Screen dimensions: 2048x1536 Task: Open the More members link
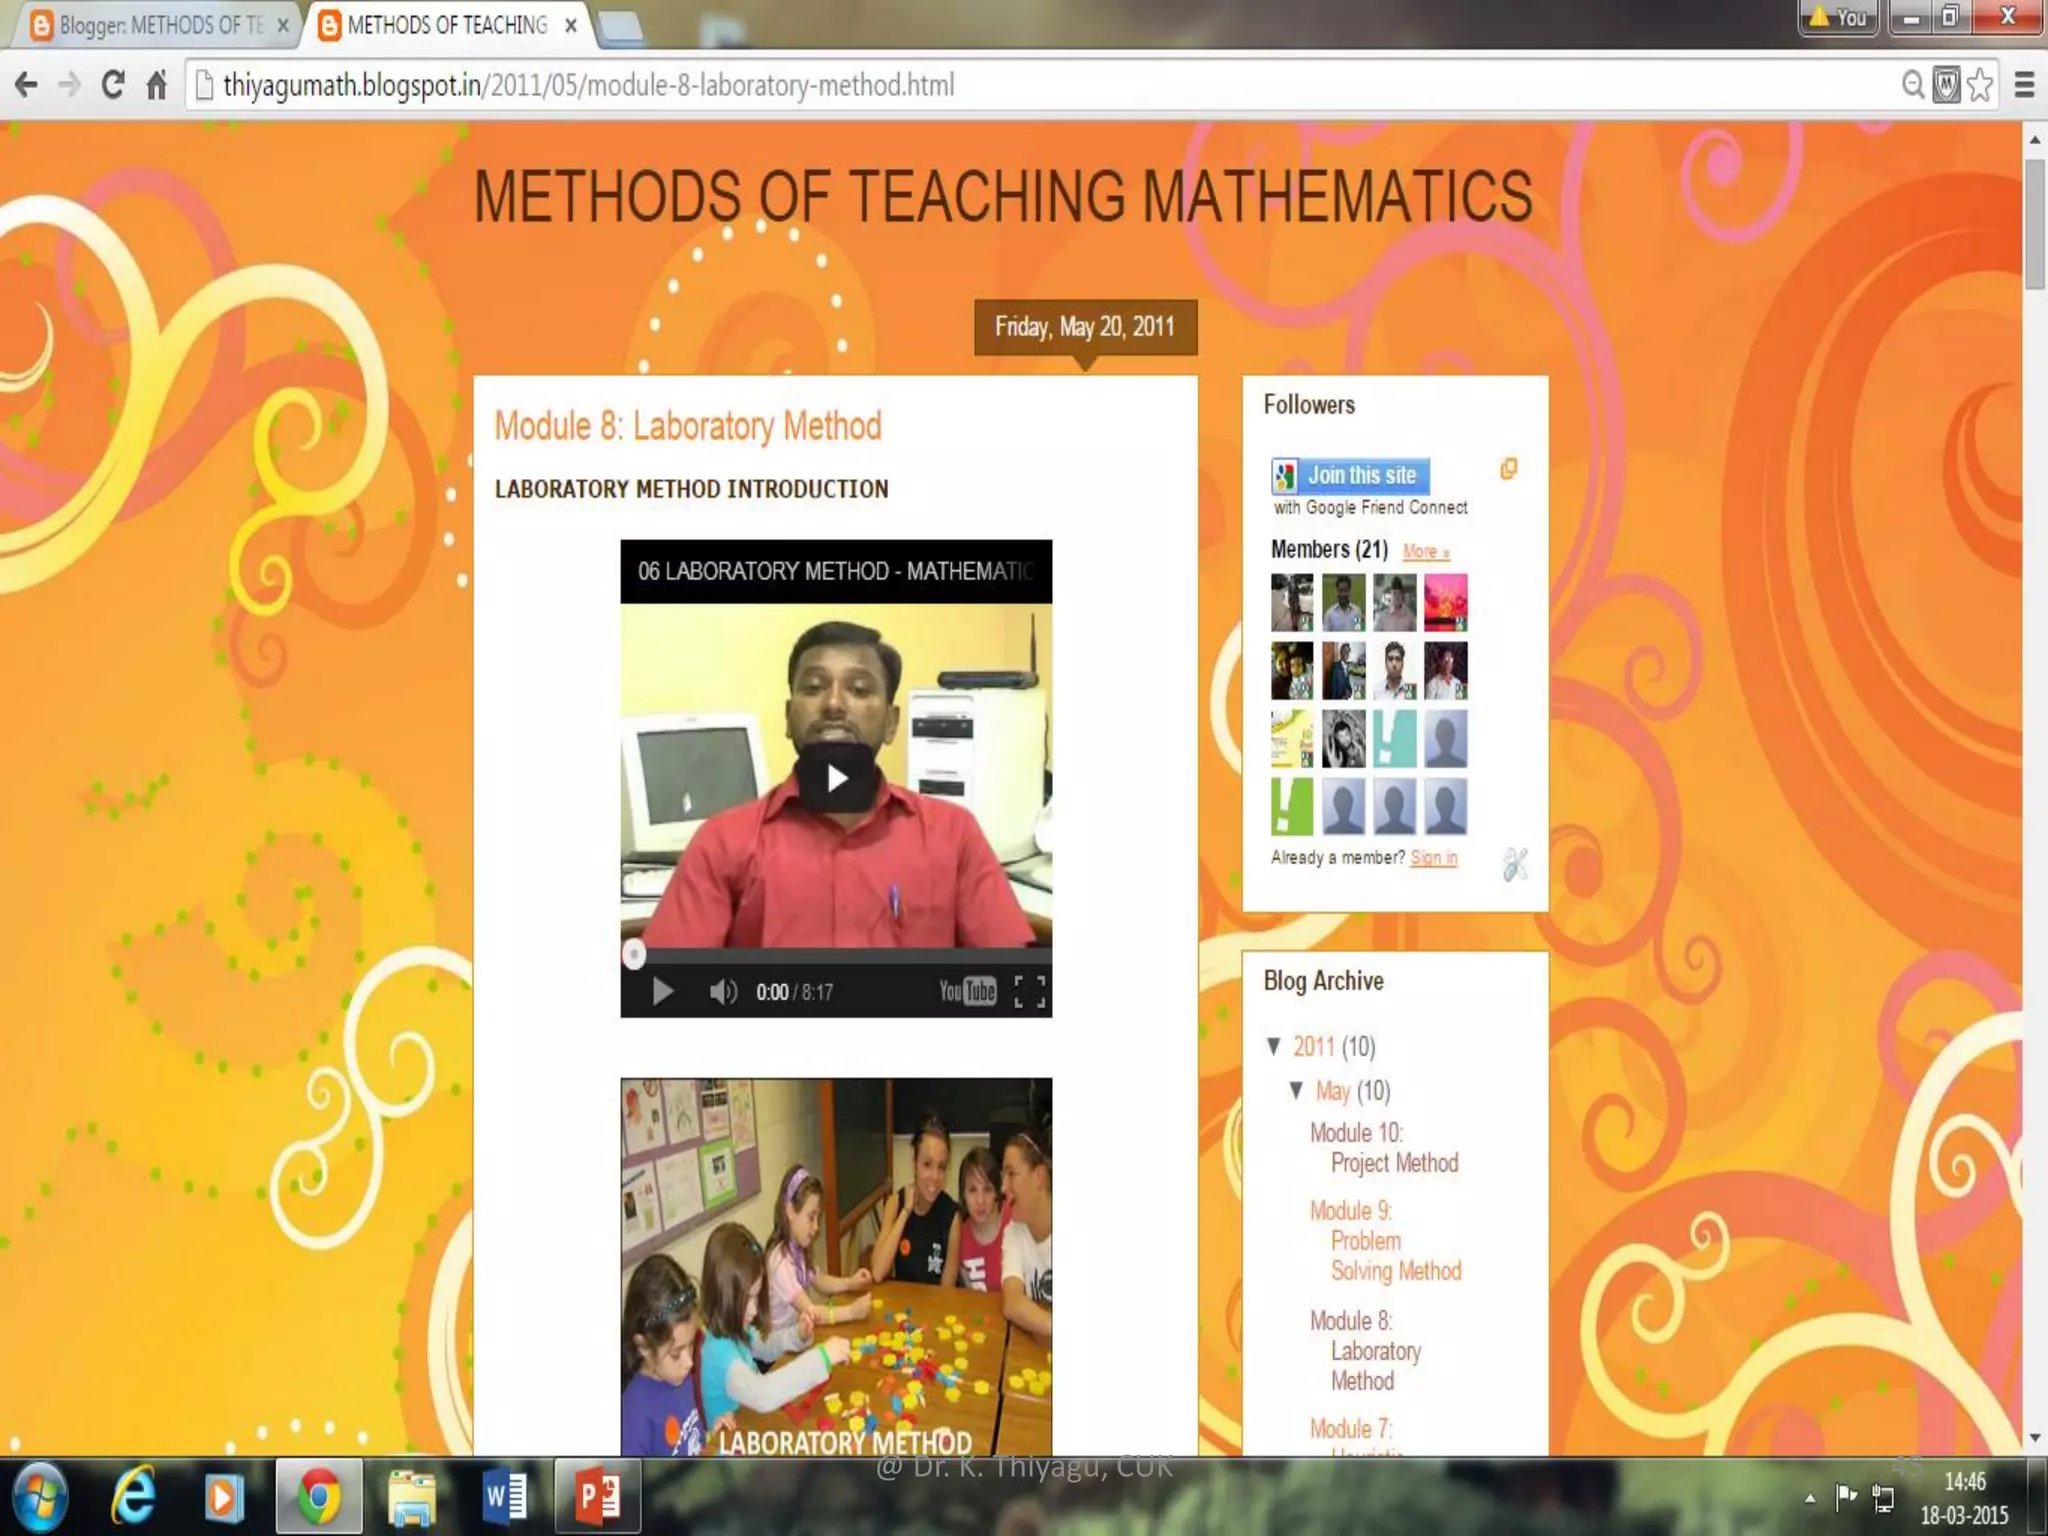pyautogui.click(x=1426, y=551)
